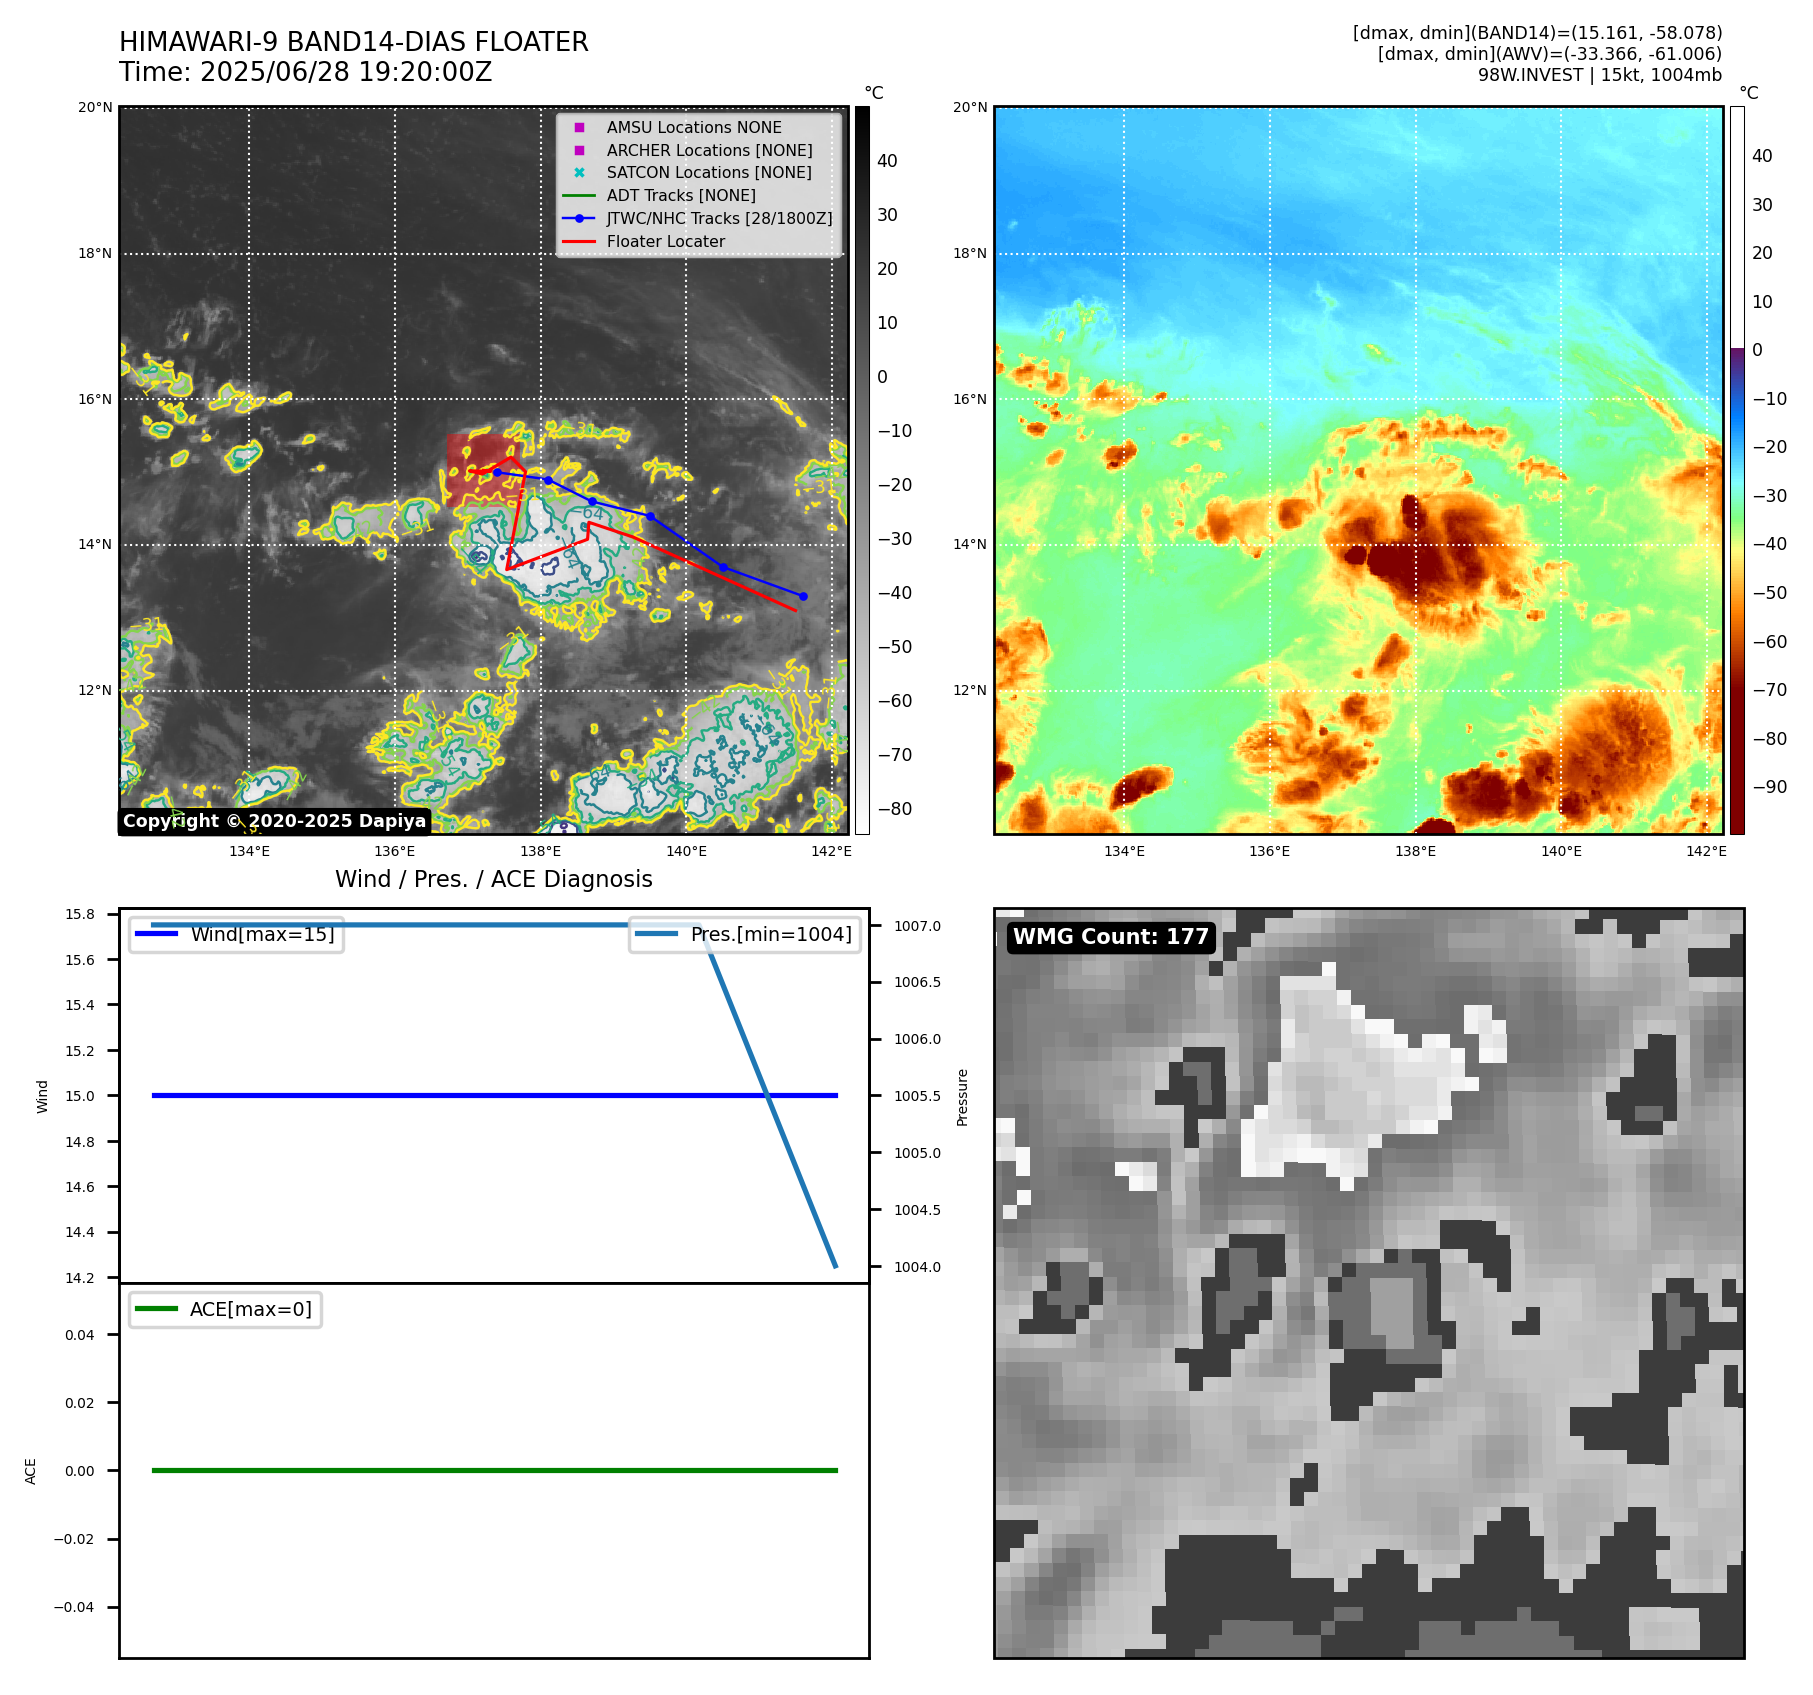Click the 1007.0 pressure axis tick label

coord(917,926)
